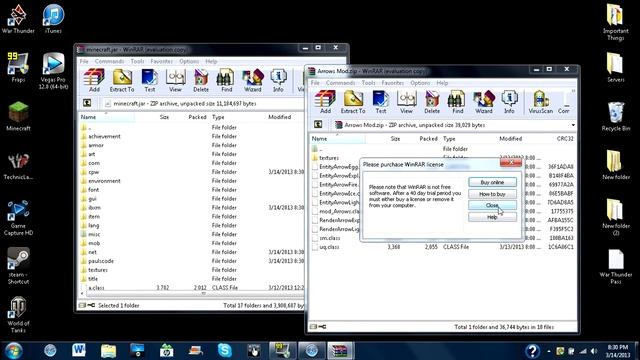Open Windows Start button
This screenshot has height=360, width=640.
tap(13, 351)
